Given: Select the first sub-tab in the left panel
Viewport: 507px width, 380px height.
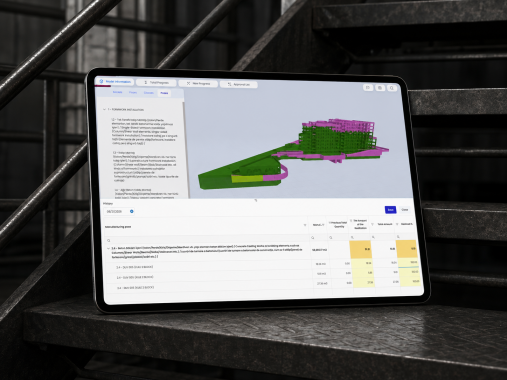Looking at the screenshot, I should [117, 92].
